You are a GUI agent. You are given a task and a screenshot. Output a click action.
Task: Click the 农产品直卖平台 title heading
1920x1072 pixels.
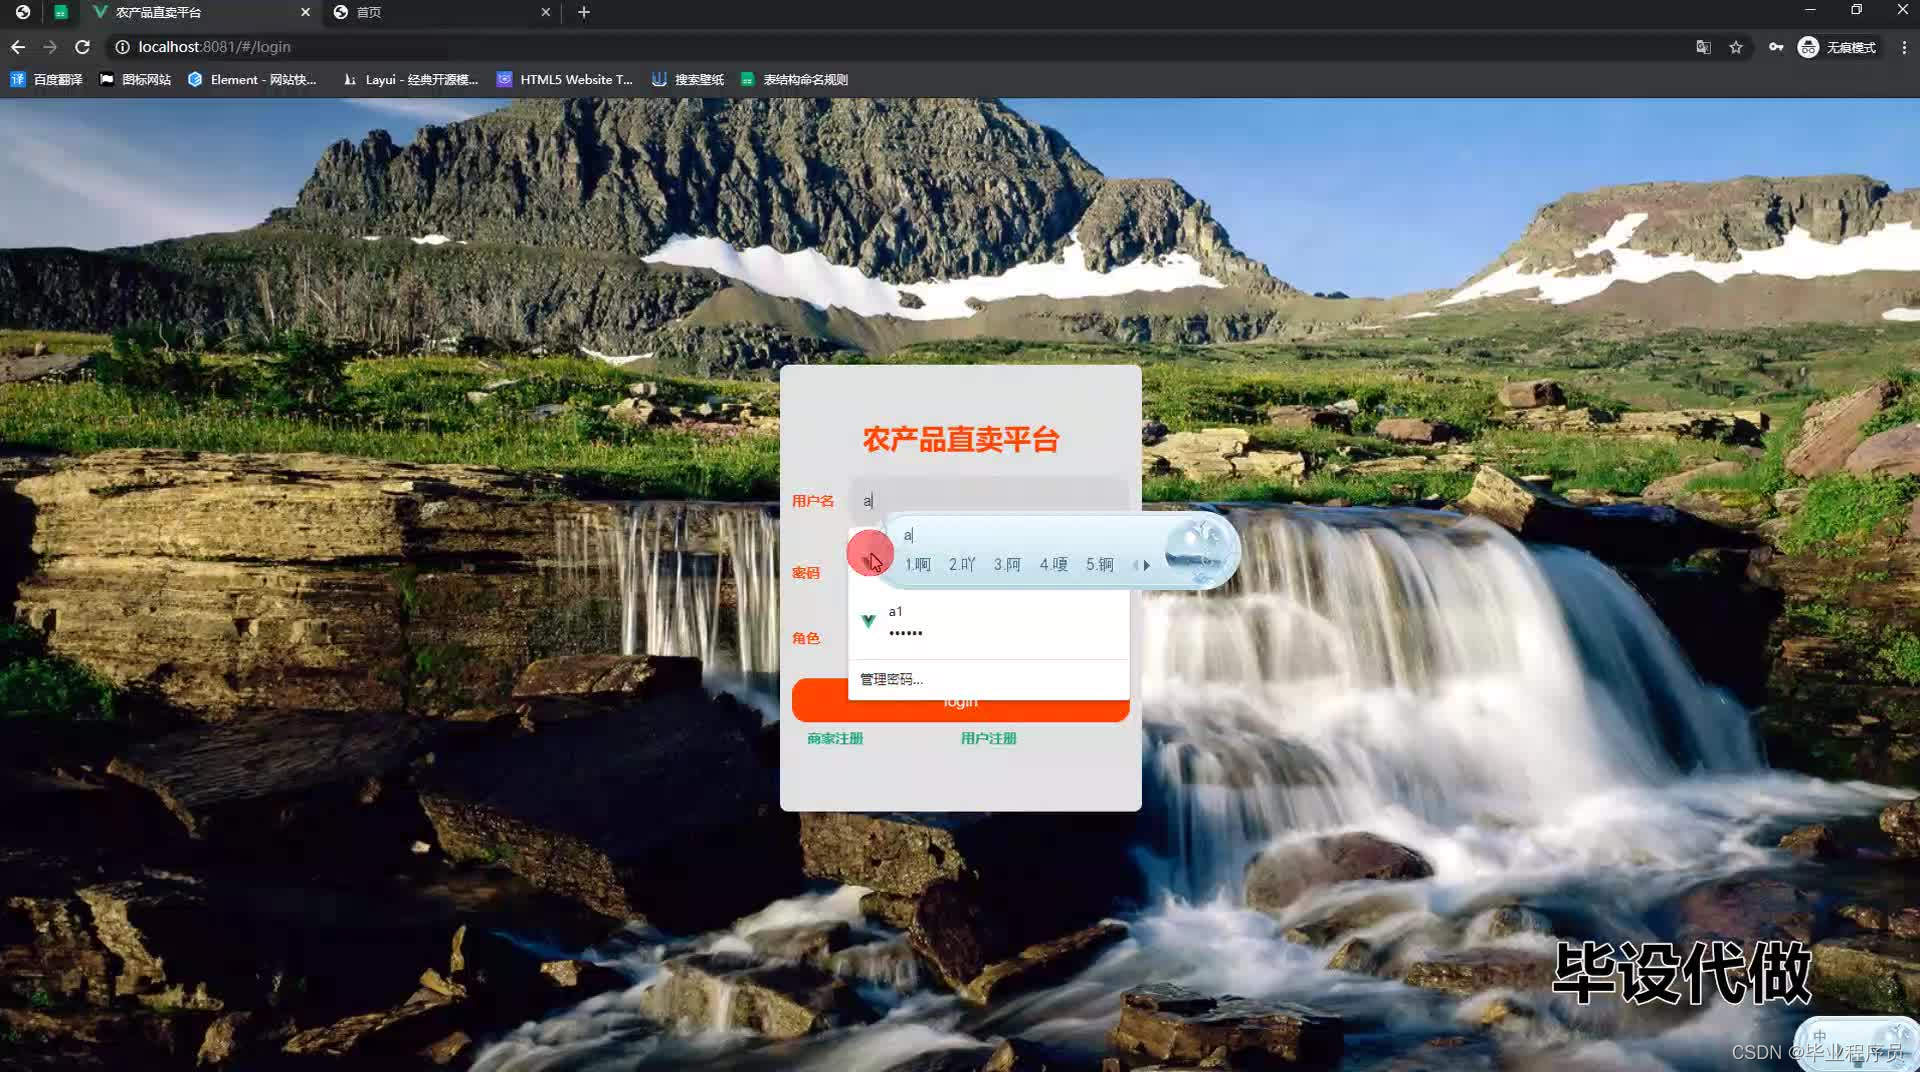click(961, 440)
